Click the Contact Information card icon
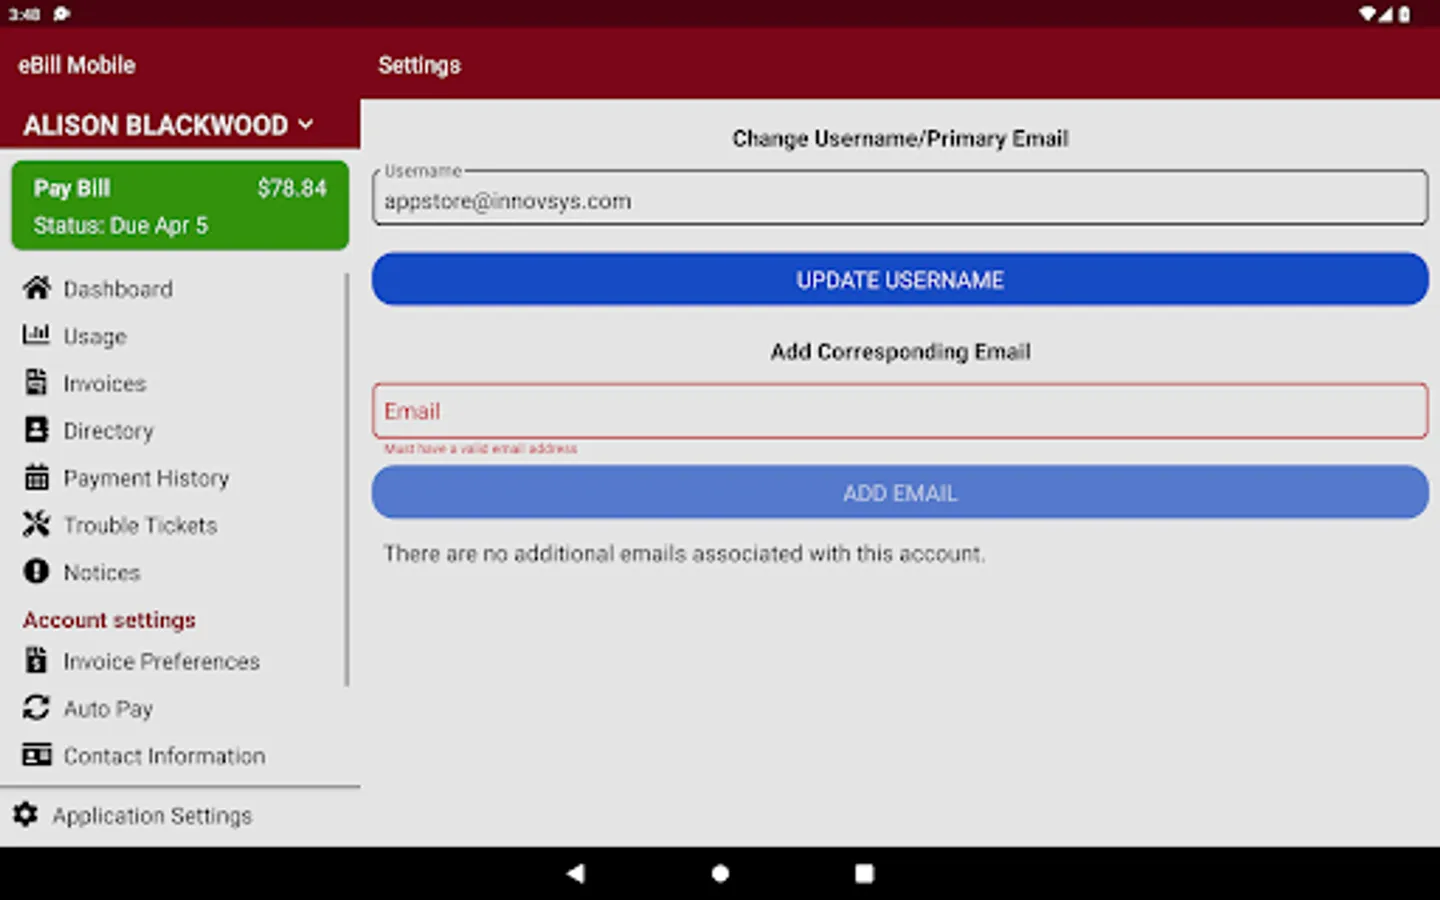 [36, 755]
